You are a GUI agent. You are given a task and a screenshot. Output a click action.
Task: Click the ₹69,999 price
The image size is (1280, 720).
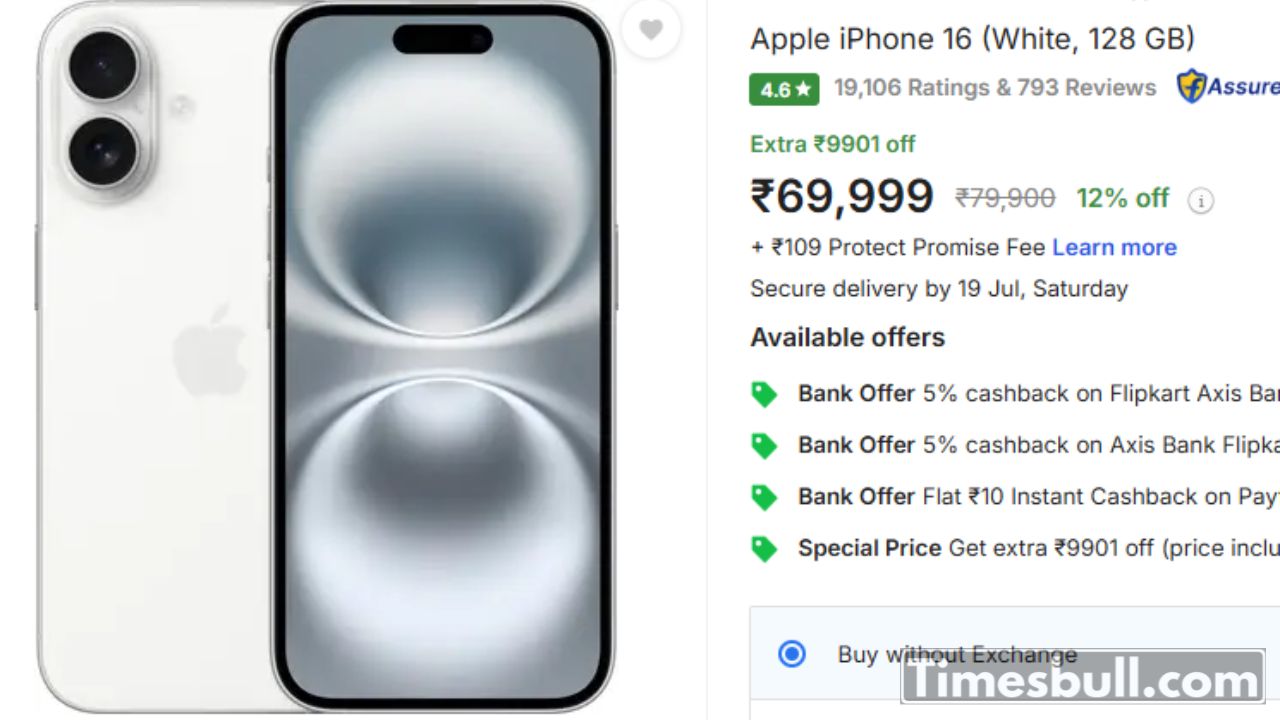pyautogui.click(x=842, y=196)
